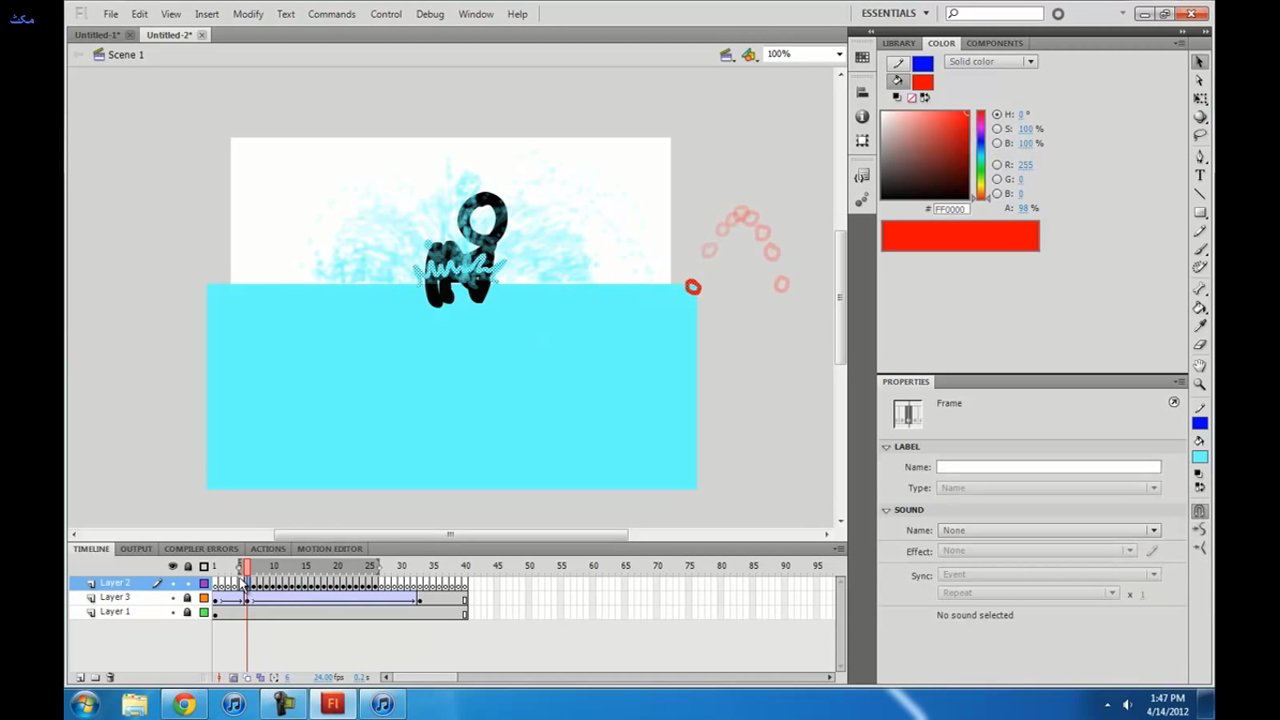Switch to the MOTION EDITOR tab
Viewport: 1280px width, 720px height.
[x=329, y=549]
